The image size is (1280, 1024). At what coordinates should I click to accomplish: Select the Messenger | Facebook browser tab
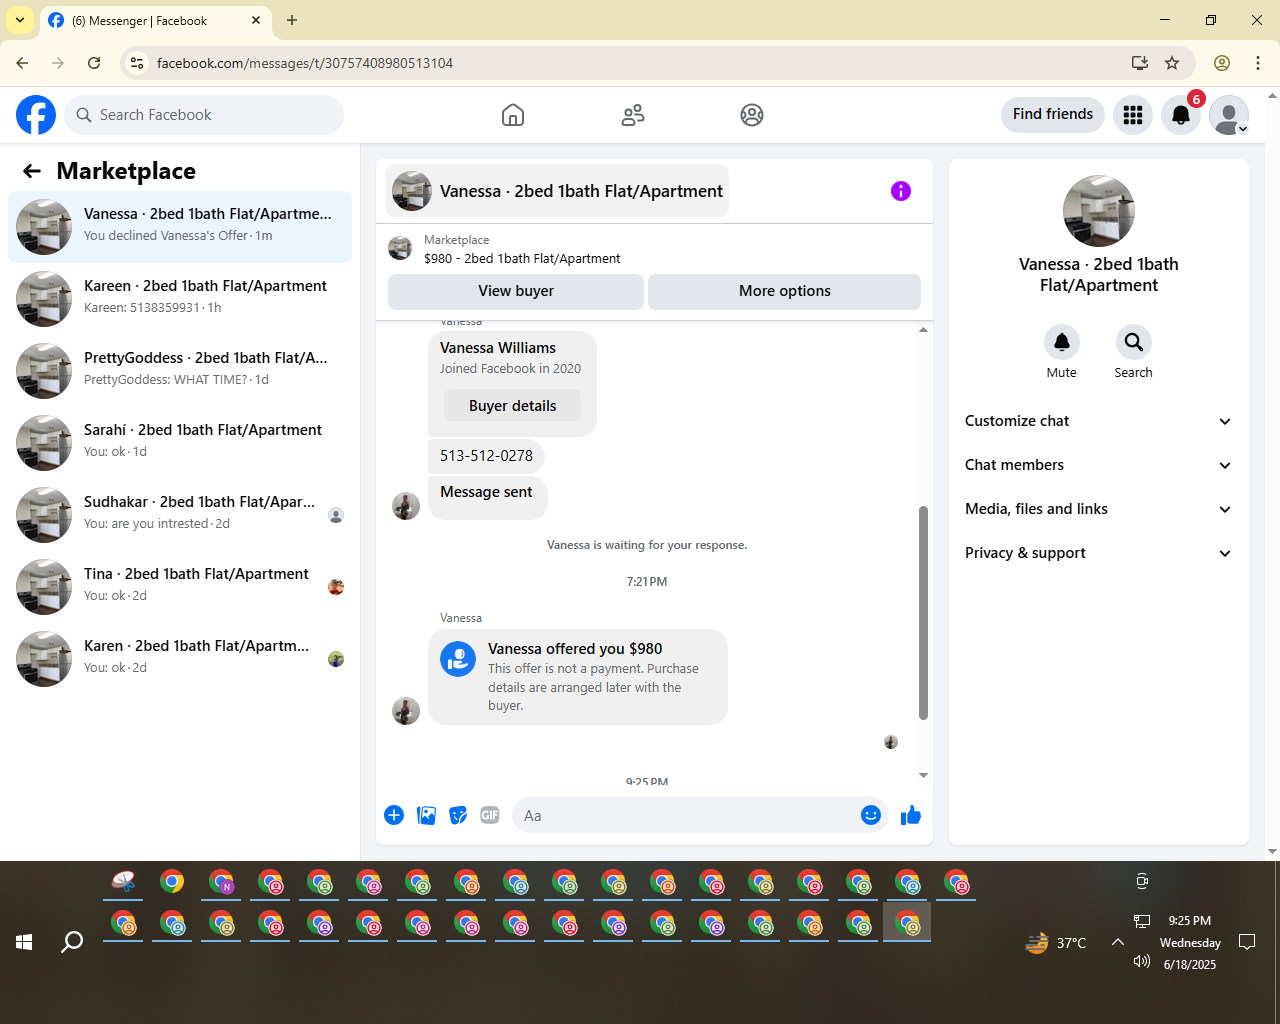[155, 21]
